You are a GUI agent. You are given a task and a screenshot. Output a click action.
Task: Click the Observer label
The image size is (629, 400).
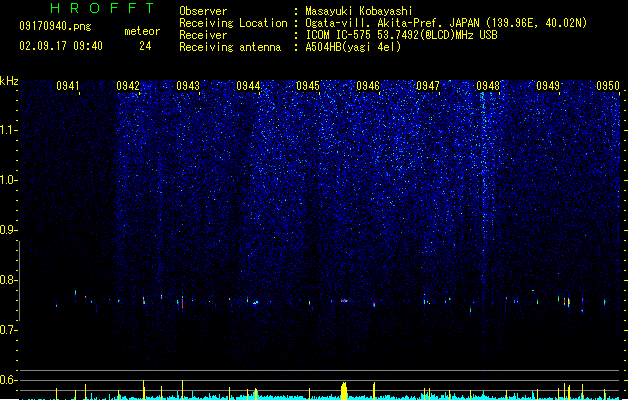tap(203, 11)
